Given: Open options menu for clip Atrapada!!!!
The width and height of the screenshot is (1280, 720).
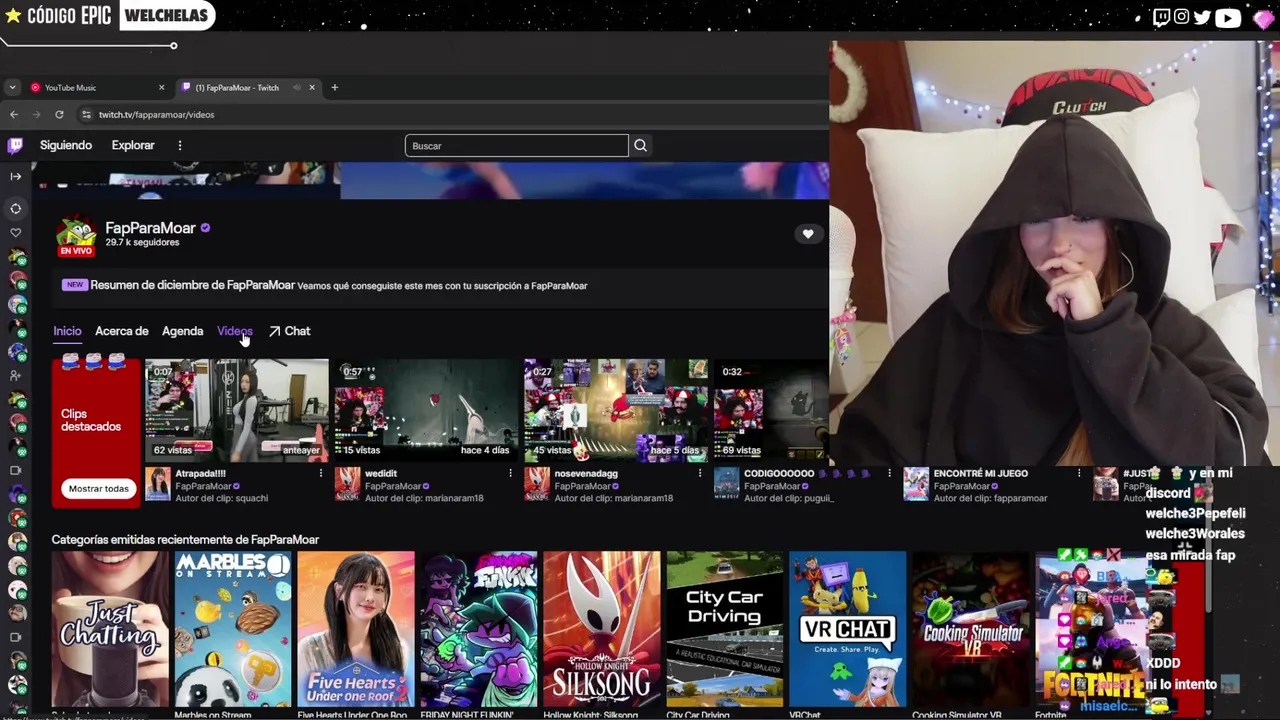Looking at the screenshot, I should [x=321, y=474].
